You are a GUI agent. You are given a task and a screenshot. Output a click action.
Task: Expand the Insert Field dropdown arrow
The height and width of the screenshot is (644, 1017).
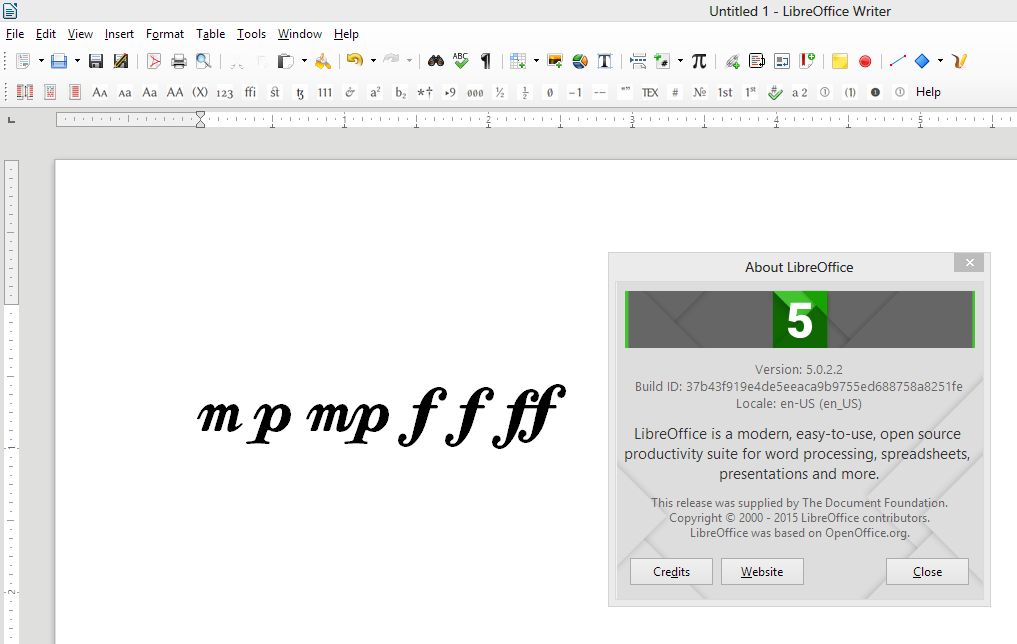tap(680, 61)
